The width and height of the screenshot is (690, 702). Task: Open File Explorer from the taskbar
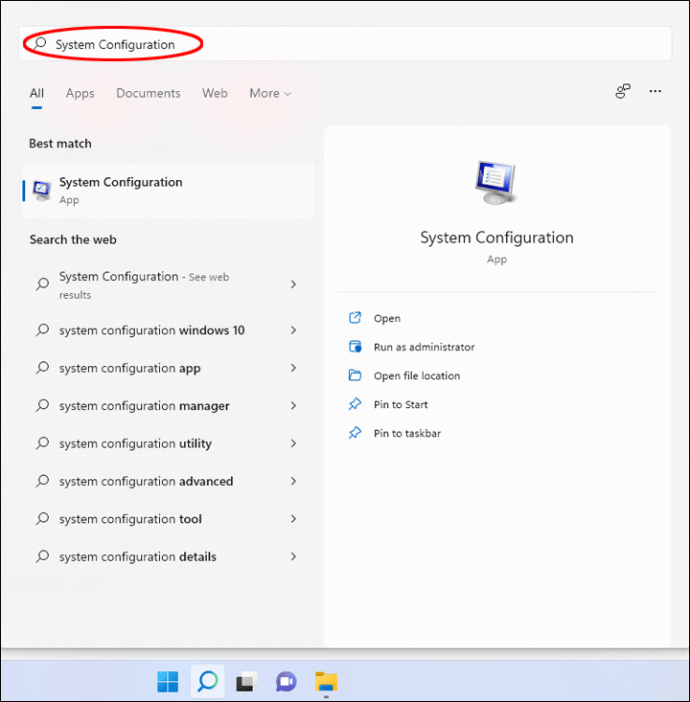pos(326,682)
